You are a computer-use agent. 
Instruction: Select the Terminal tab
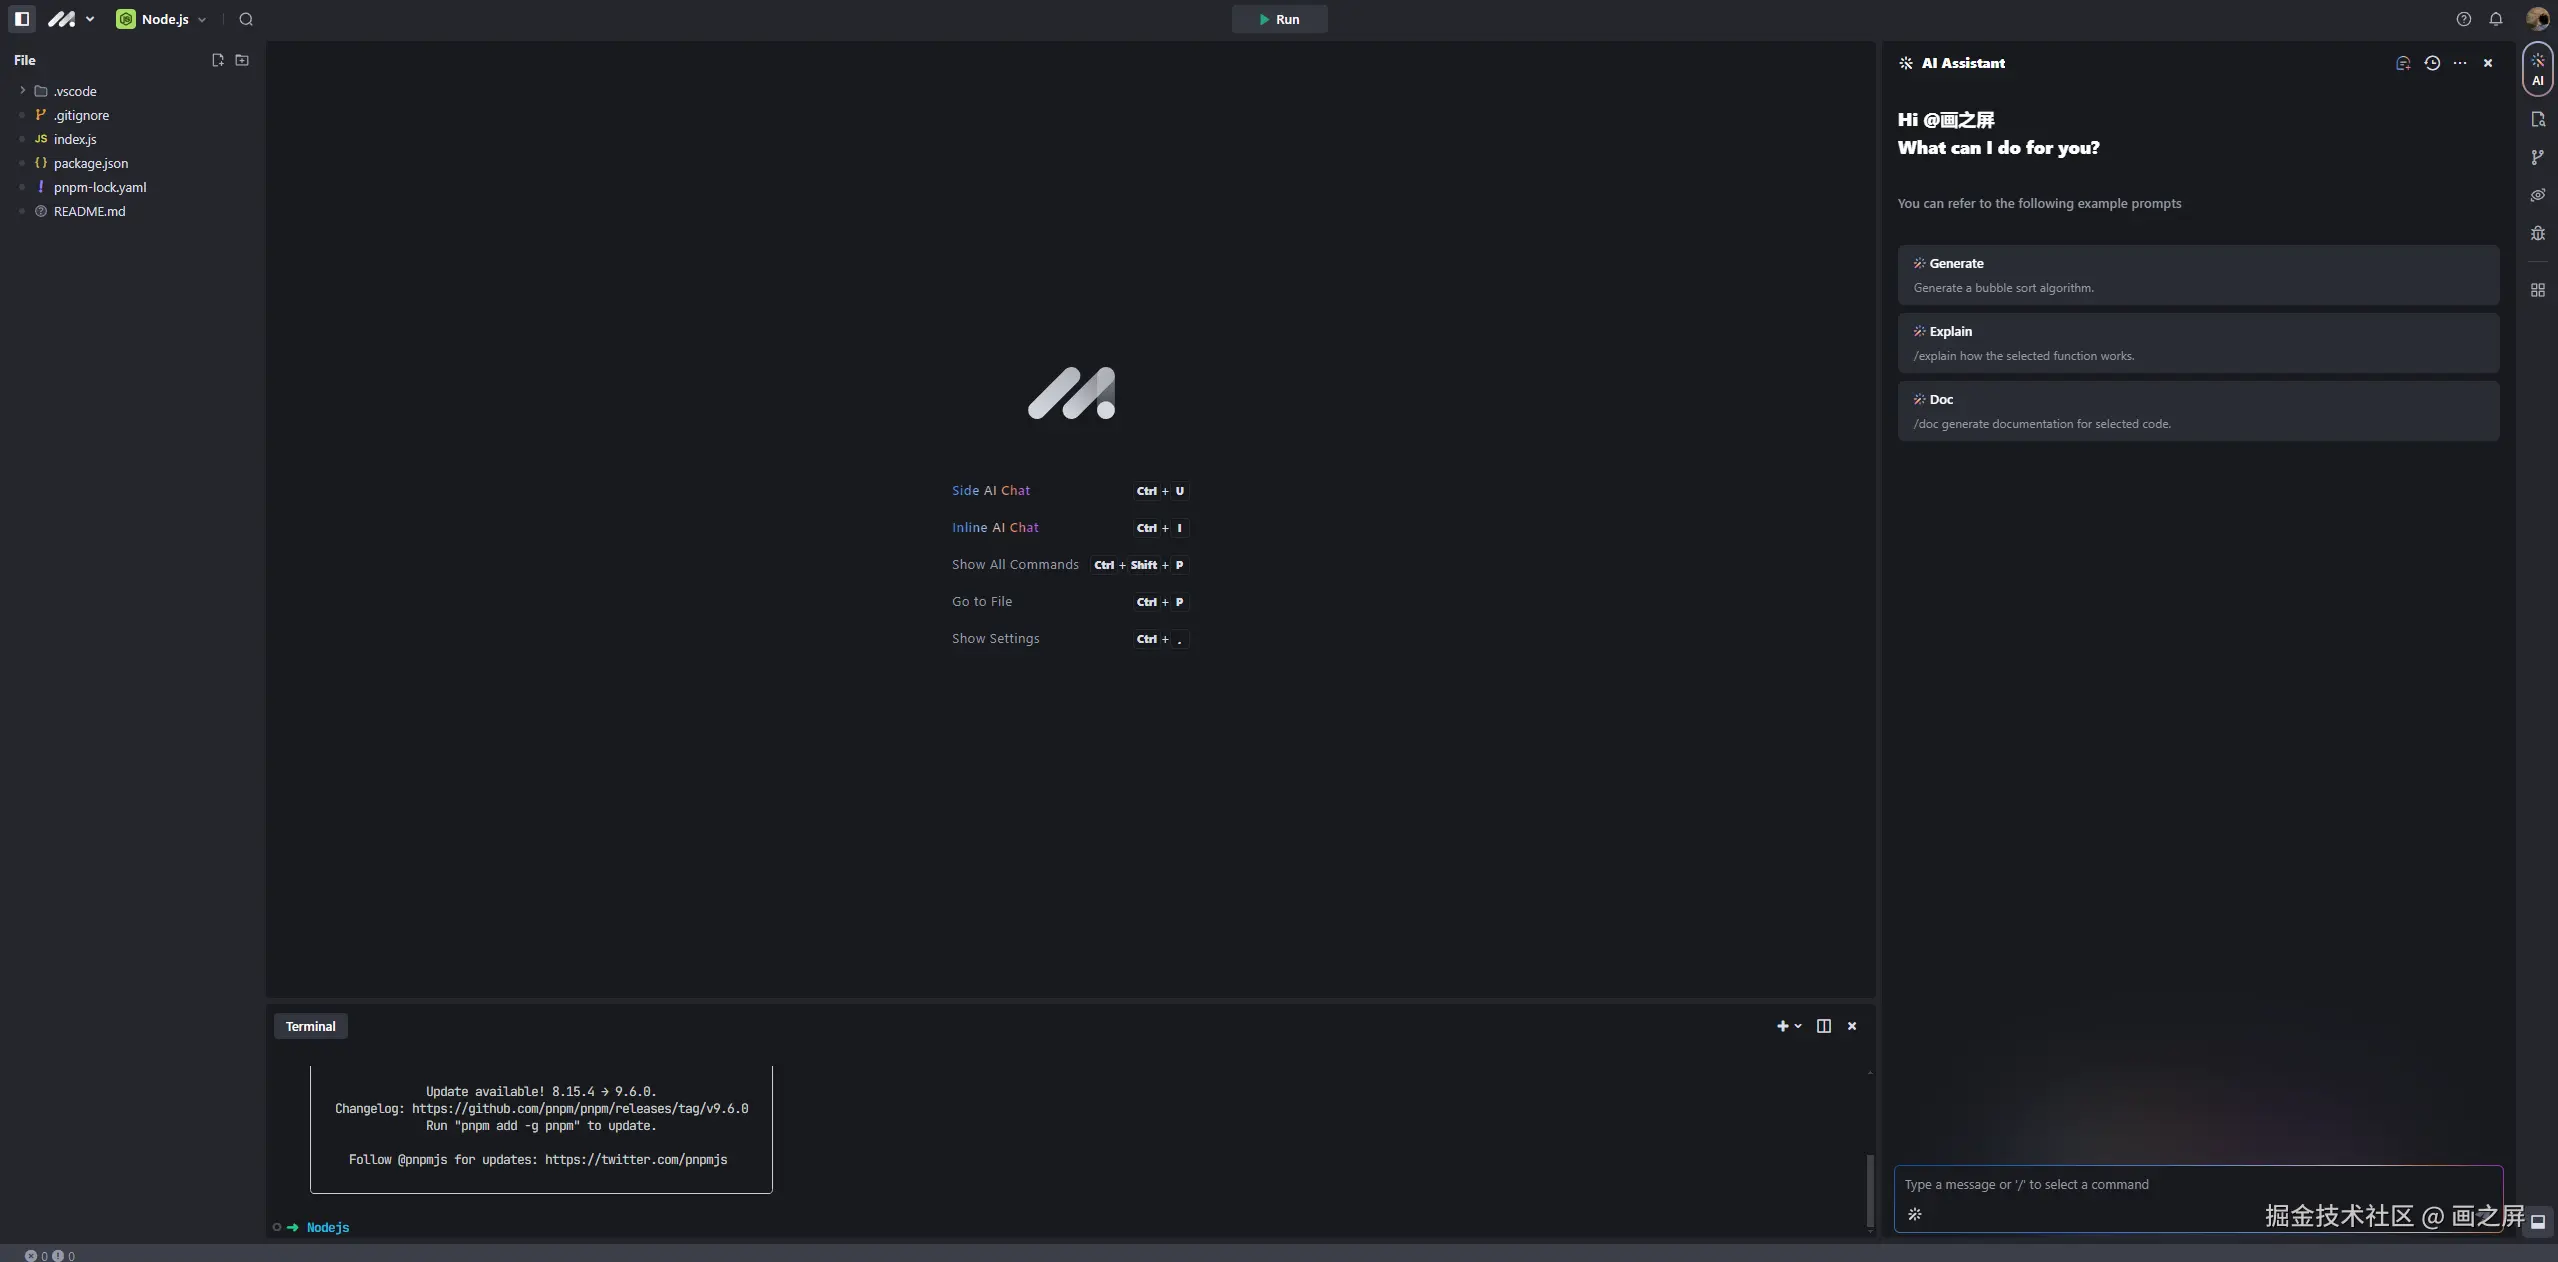coord(310,1026)
